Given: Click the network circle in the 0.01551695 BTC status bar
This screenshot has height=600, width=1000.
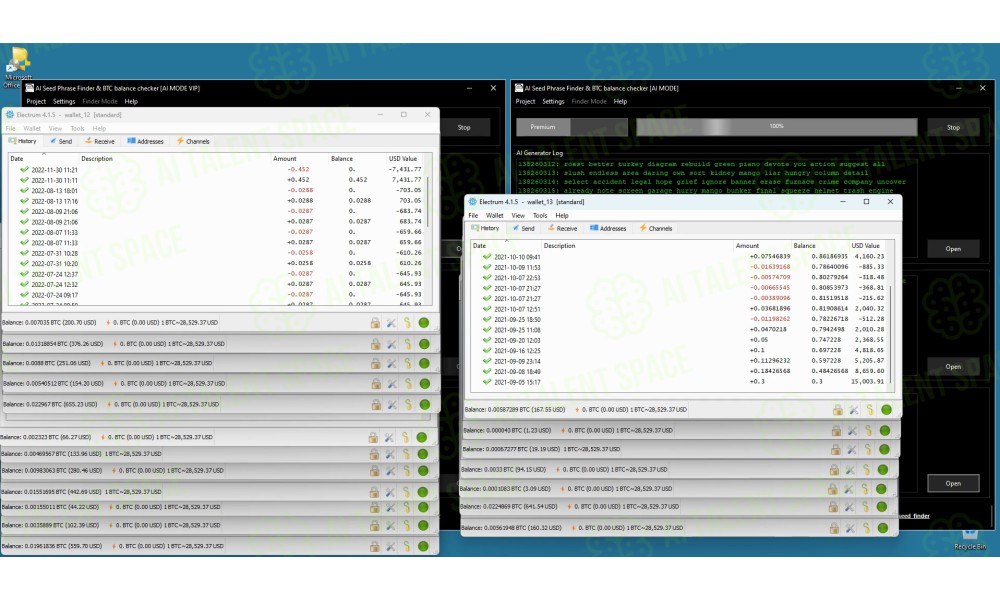Looking at the screenshot, I should pyautogui.click(x=422, y=492).
